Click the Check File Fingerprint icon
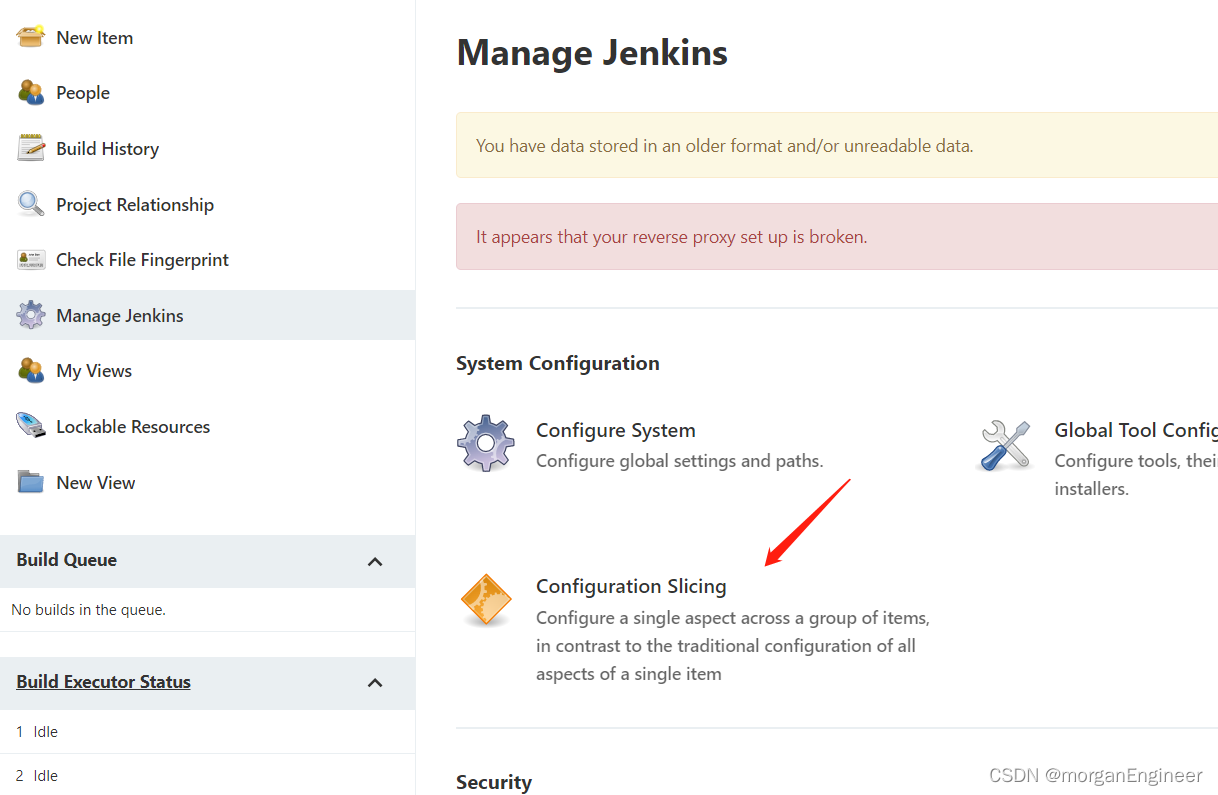 click(31, 260)
